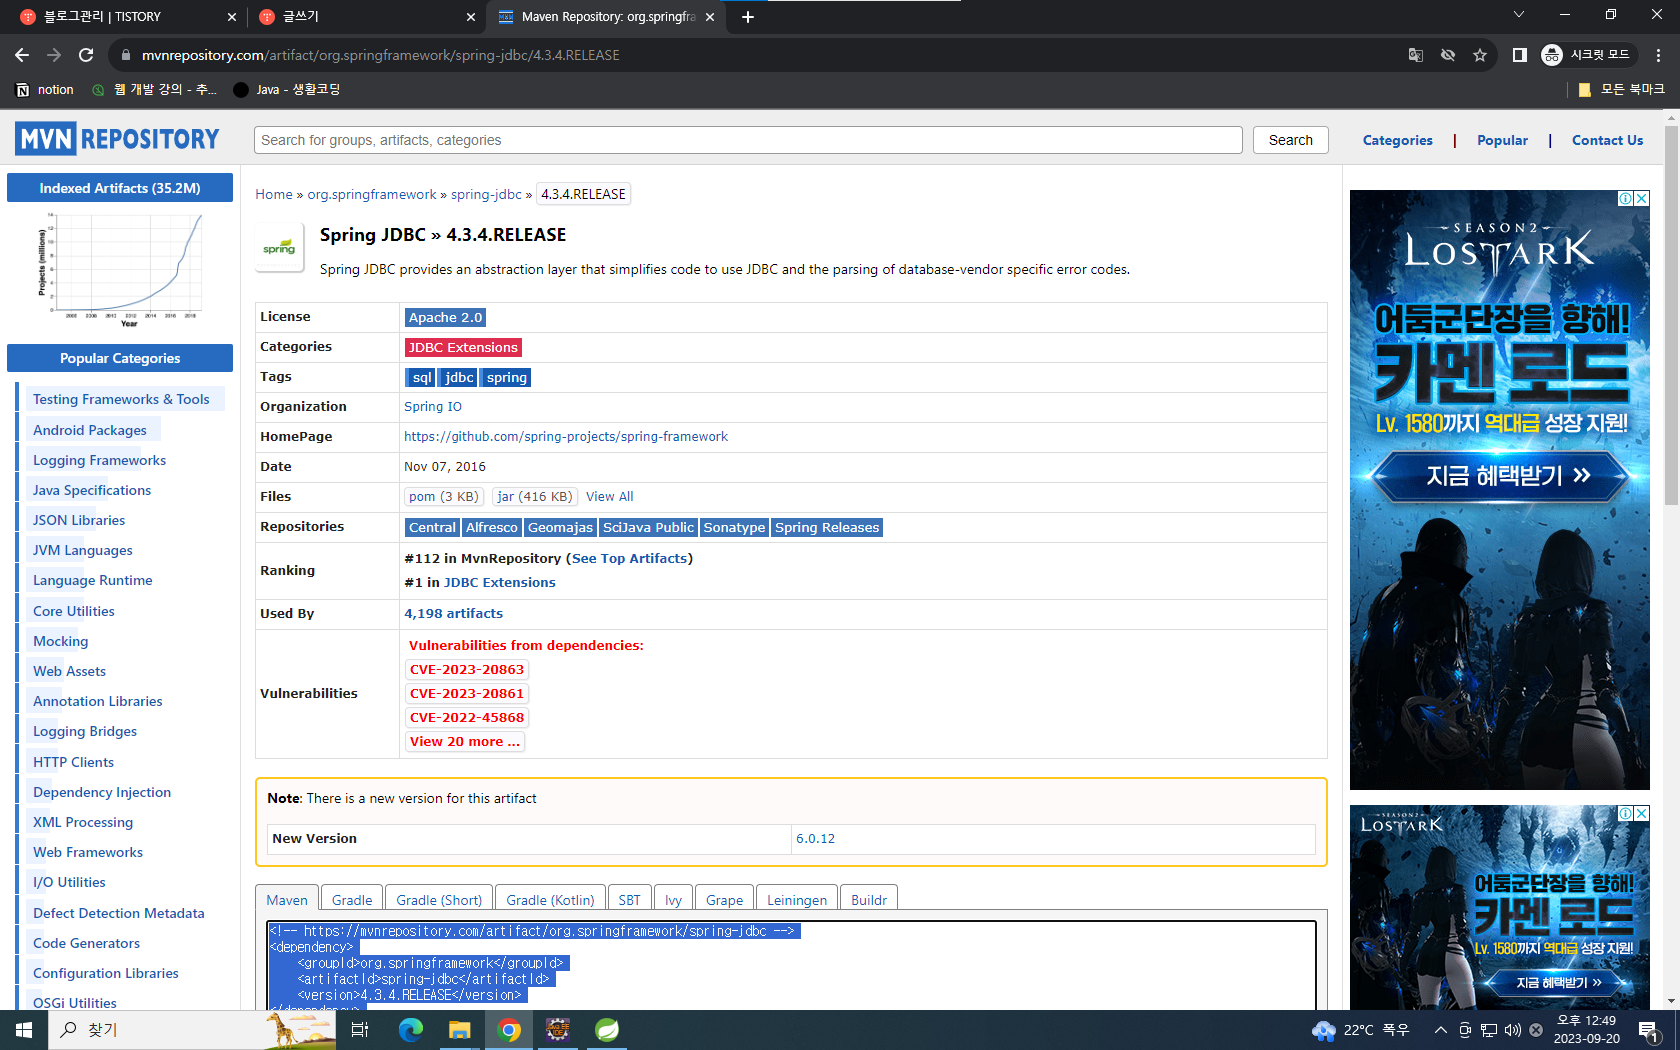
Task: Open CVE-2023-20863 vulnerability
Action: point(467,669)
